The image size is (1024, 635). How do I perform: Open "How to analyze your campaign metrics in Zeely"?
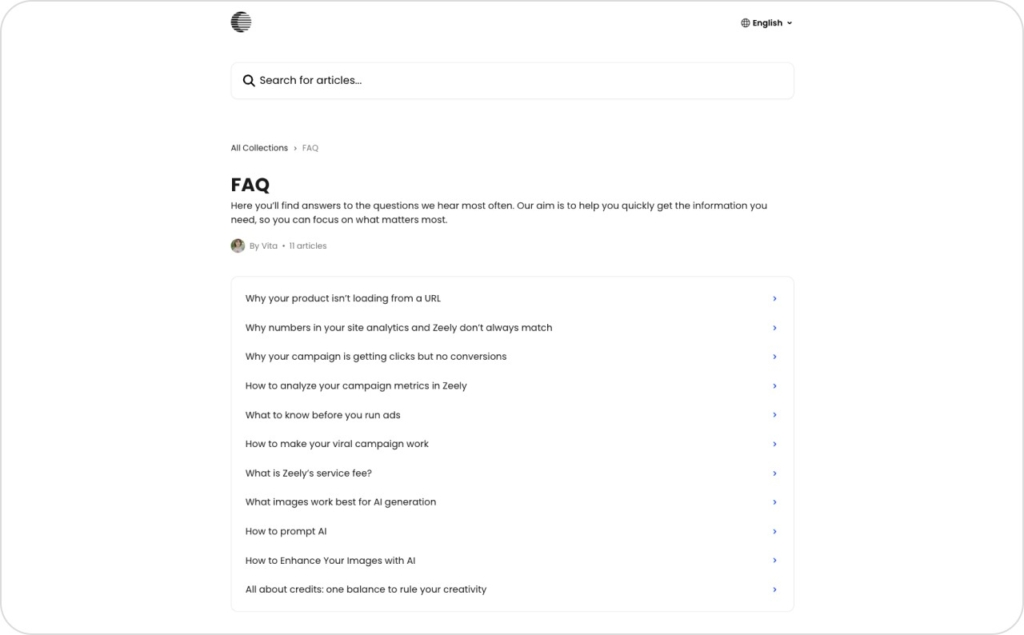click(355, 386)
